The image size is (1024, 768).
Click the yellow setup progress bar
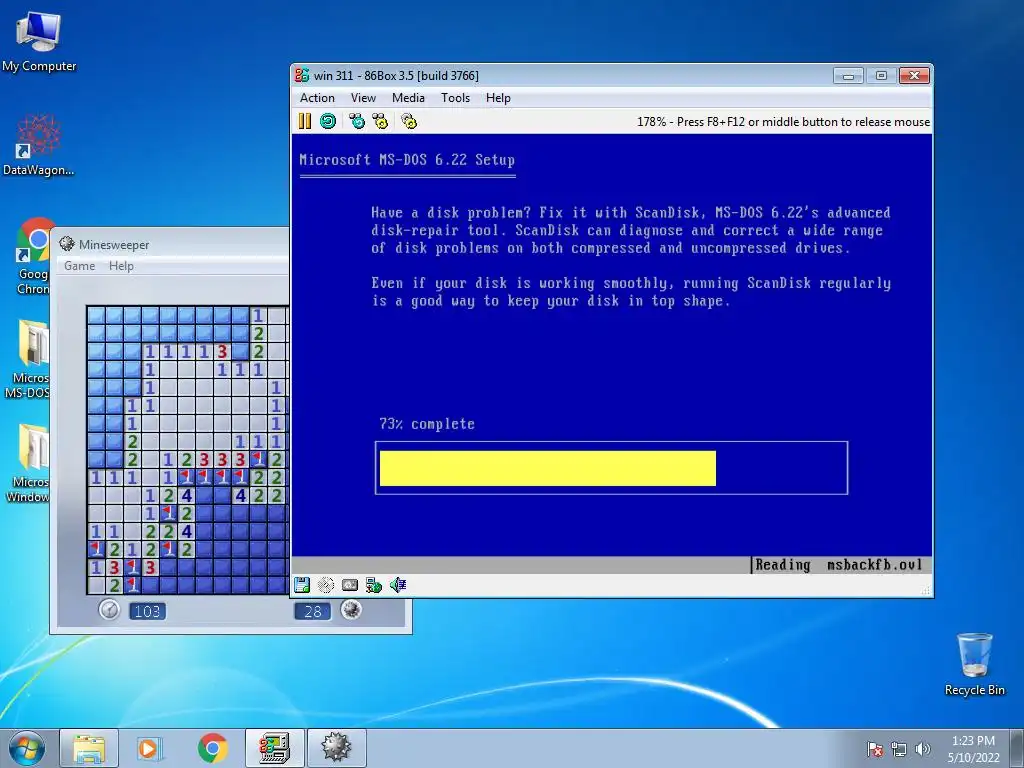[547, 468]
